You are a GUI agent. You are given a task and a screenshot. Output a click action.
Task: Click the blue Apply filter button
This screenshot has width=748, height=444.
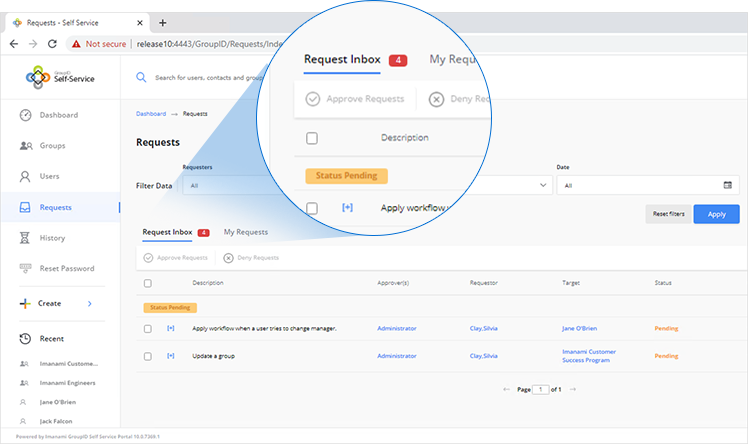coord(717,214)
